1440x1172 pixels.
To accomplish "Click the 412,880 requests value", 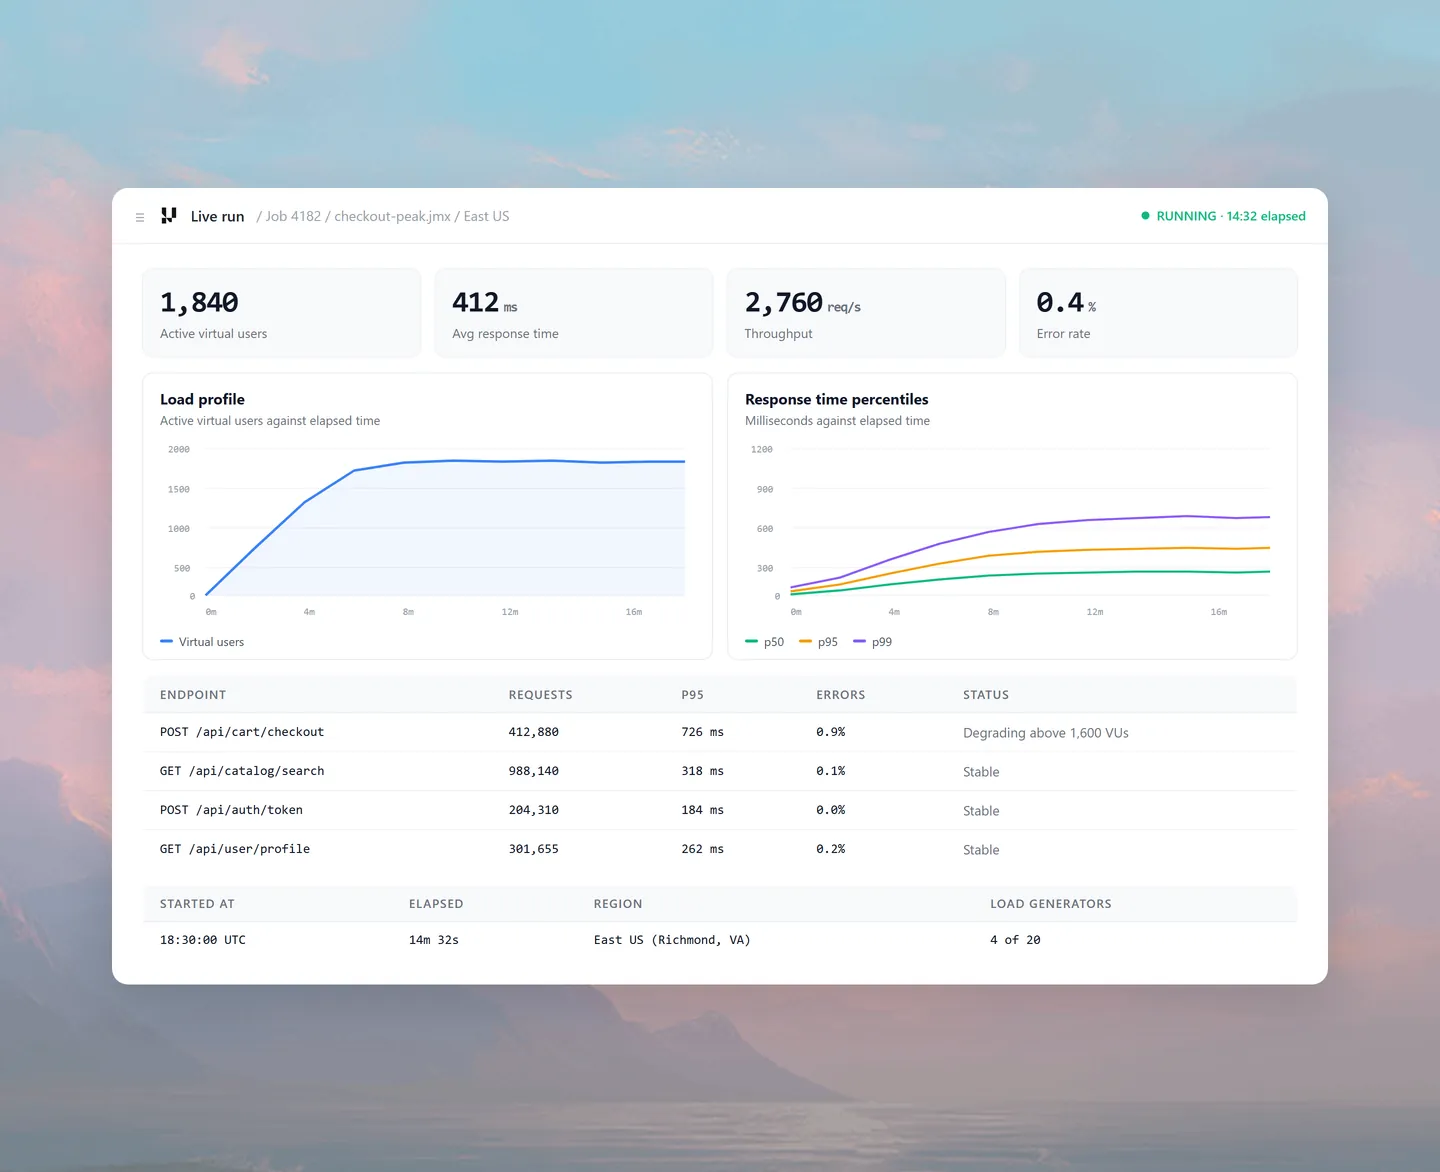I will 534,732.
